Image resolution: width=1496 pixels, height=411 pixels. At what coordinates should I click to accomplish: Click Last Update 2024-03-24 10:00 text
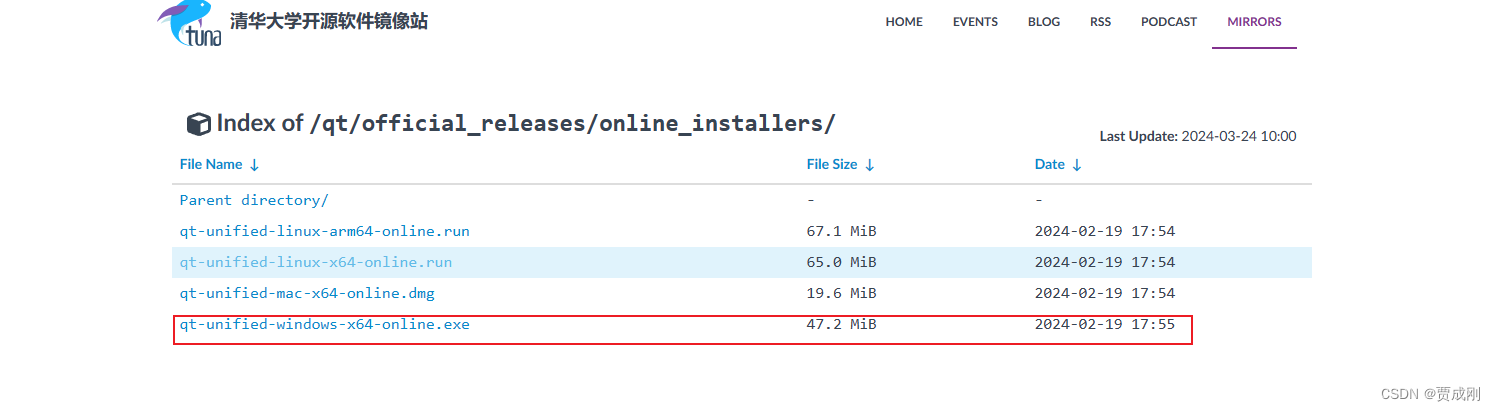(x=1198, y=136)
